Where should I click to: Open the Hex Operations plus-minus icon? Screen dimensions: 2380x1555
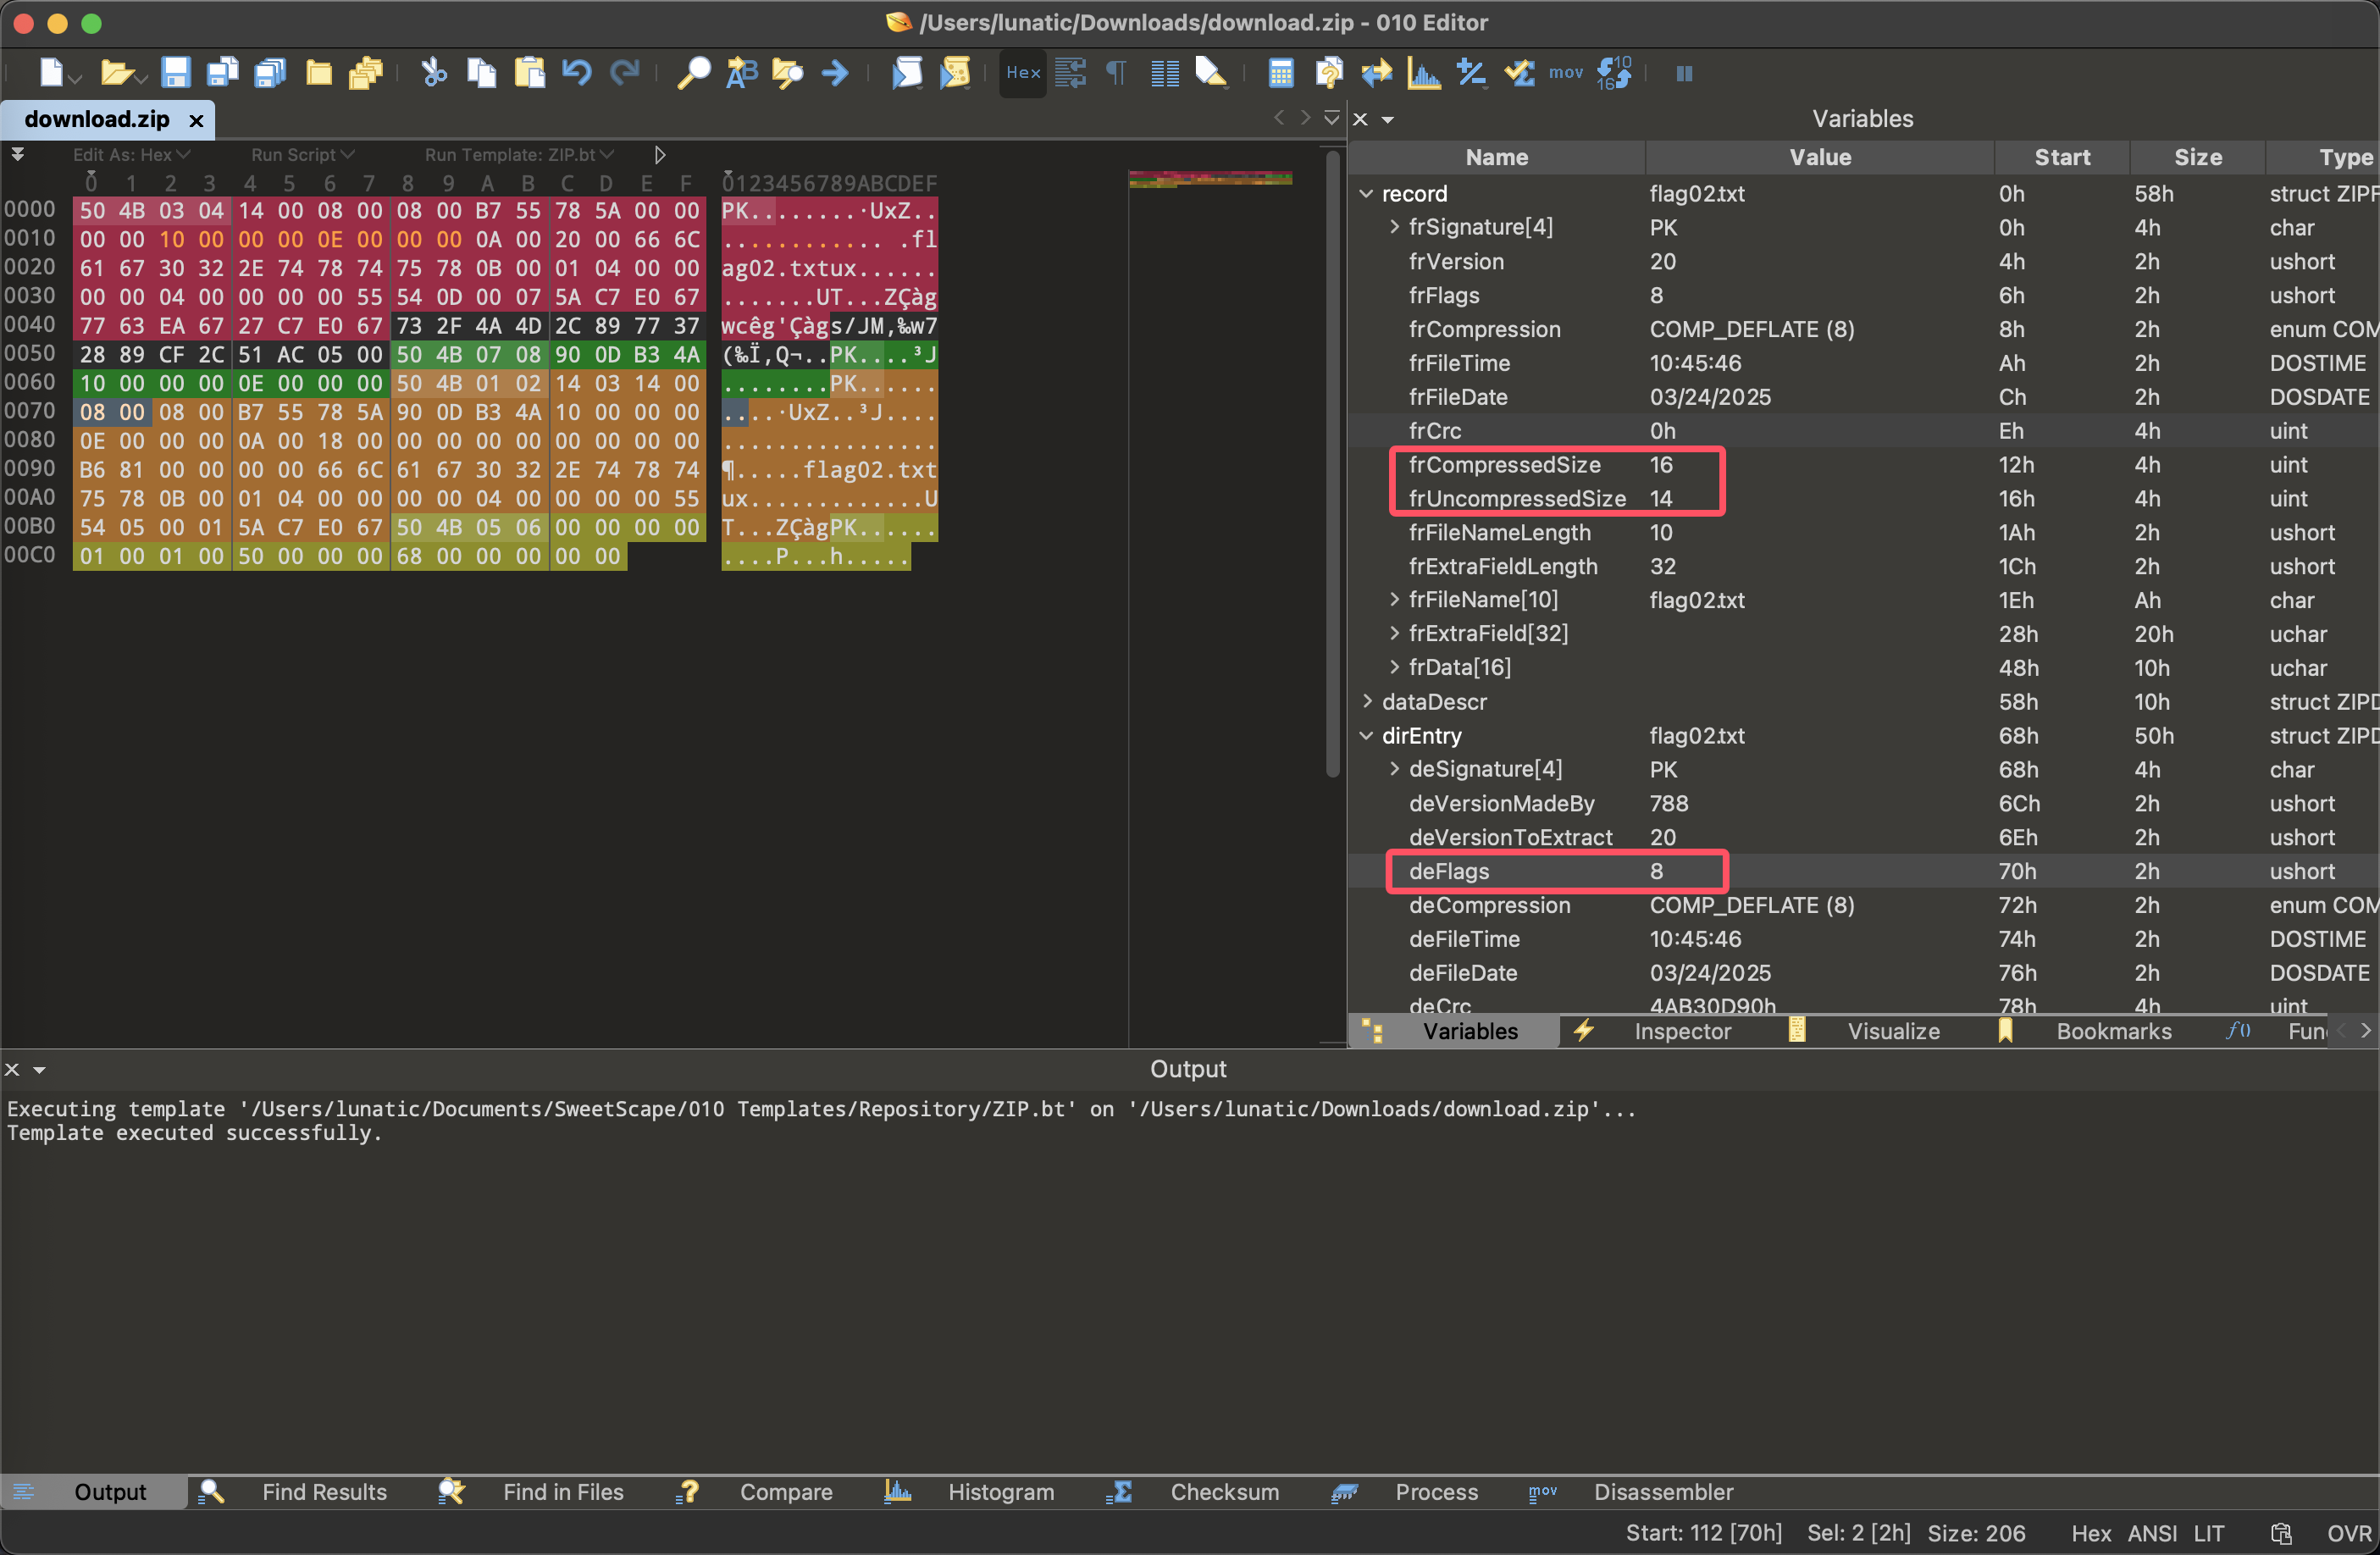coord(1471,73)
